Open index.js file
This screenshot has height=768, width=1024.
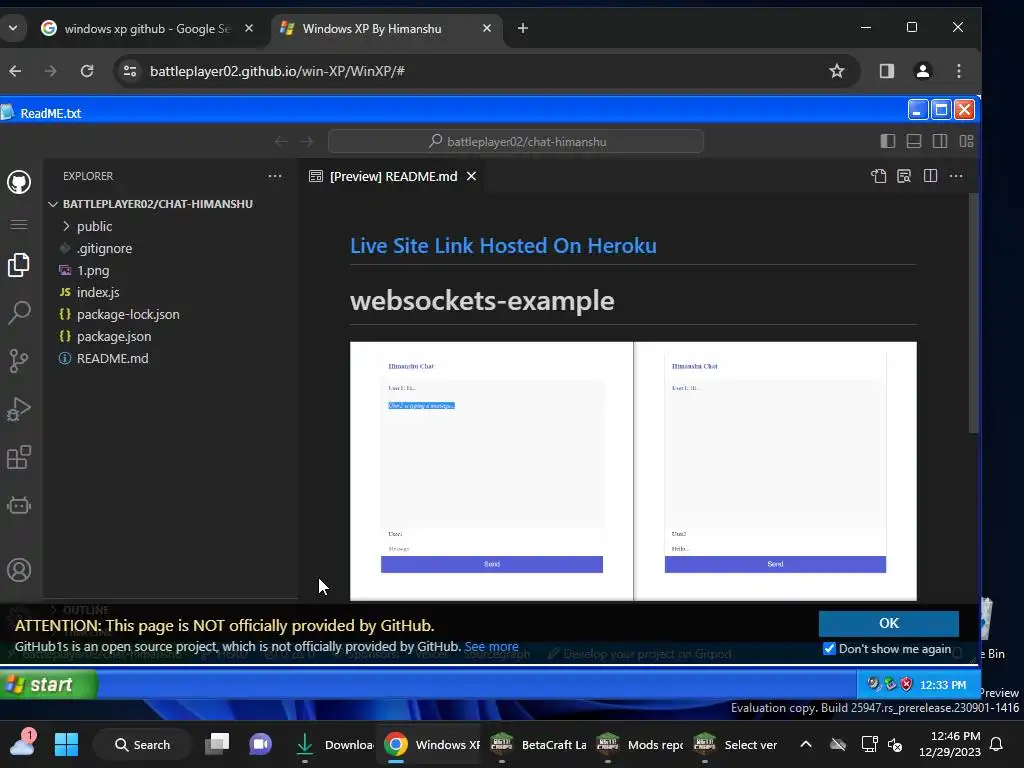click(98, 293)
